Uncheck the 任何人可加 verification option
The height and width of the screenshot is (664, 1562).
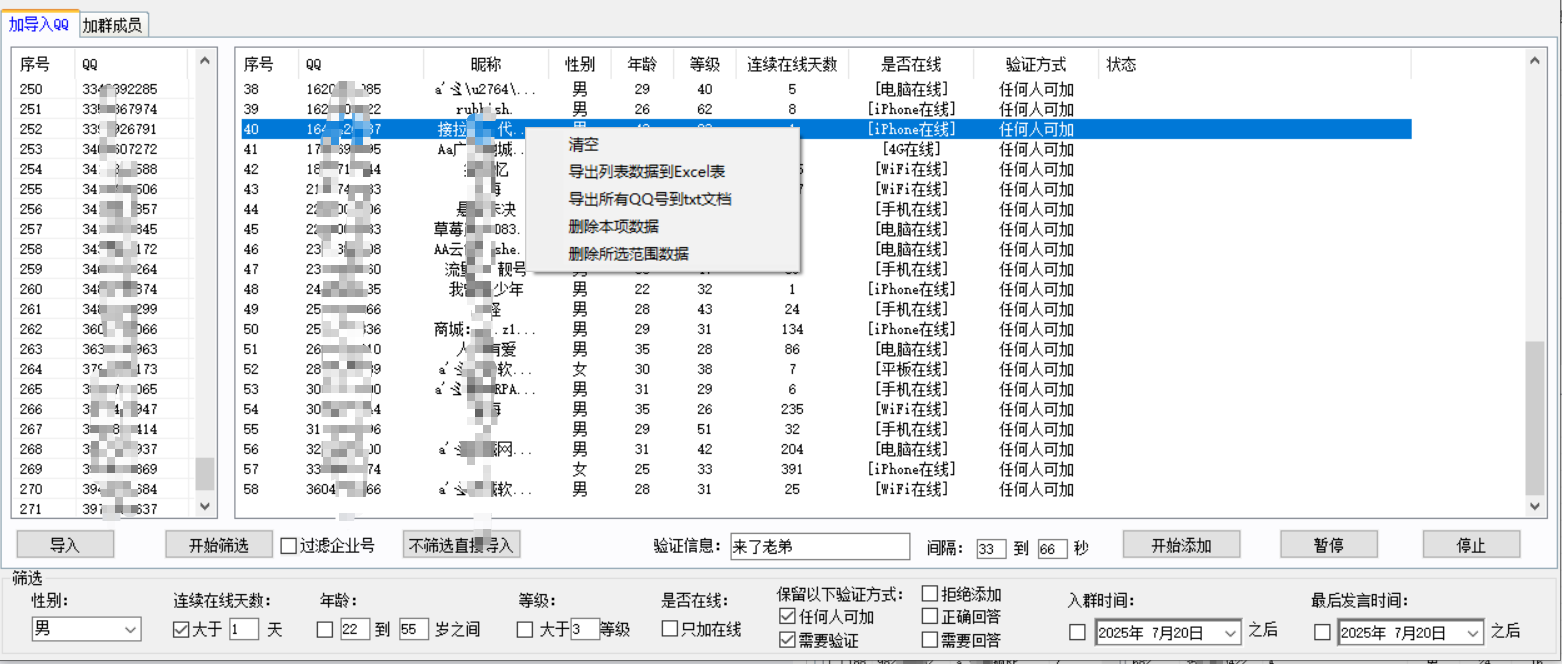coord(786,617)
